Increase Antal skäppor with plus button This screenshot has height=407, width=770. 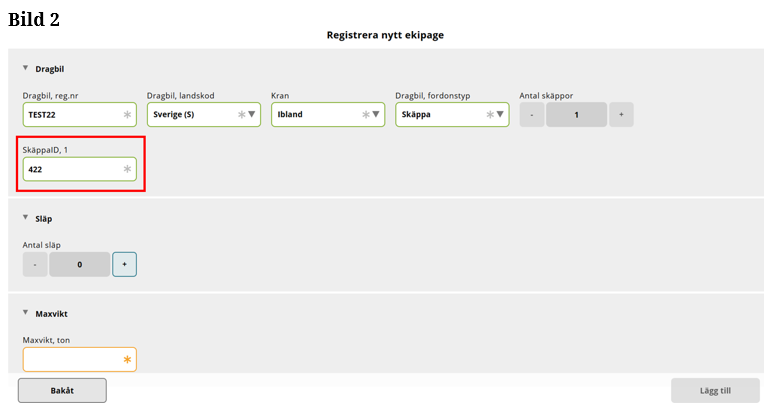(x=621, y=115)
